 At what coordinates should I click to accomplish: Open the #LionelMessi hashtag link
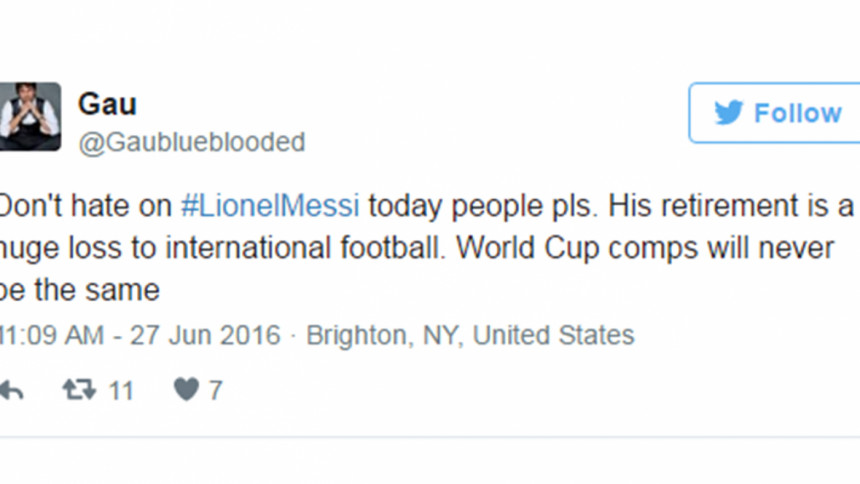coord(270,206)
